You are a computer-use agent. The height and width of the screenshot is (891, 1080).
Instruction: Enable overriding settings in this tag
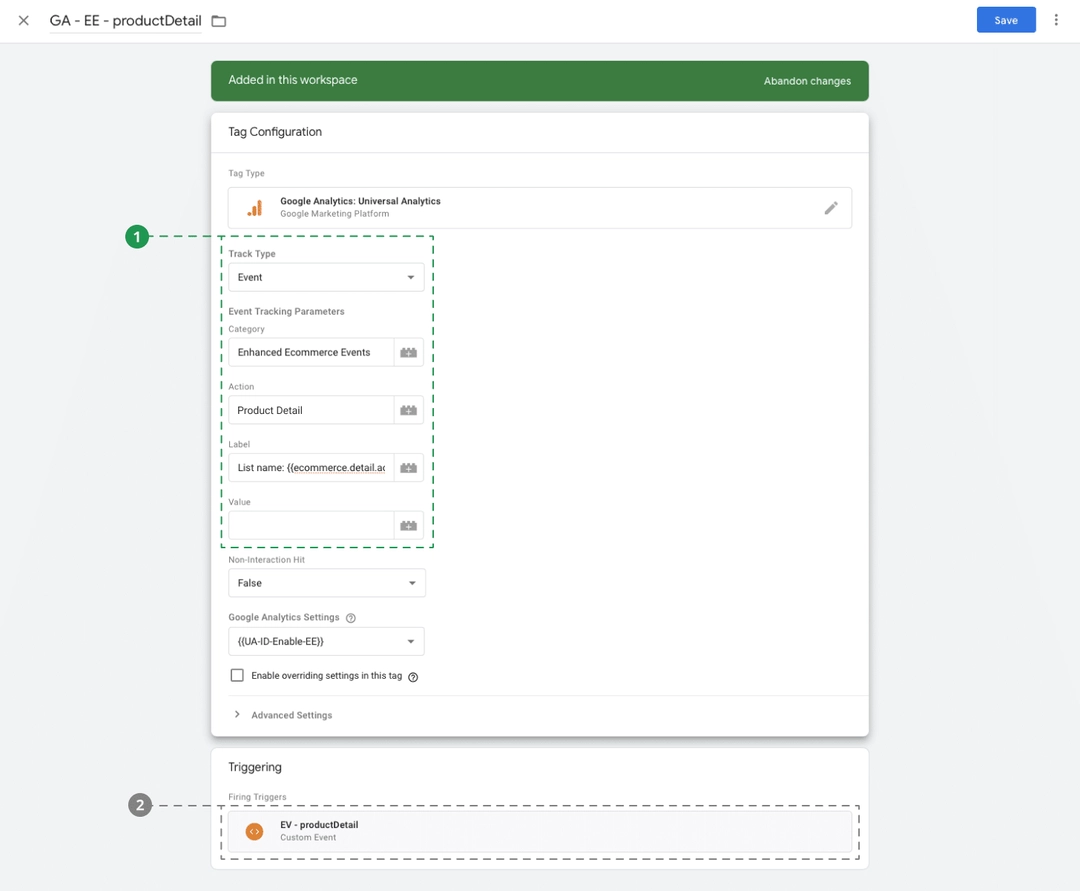[237, 675]
